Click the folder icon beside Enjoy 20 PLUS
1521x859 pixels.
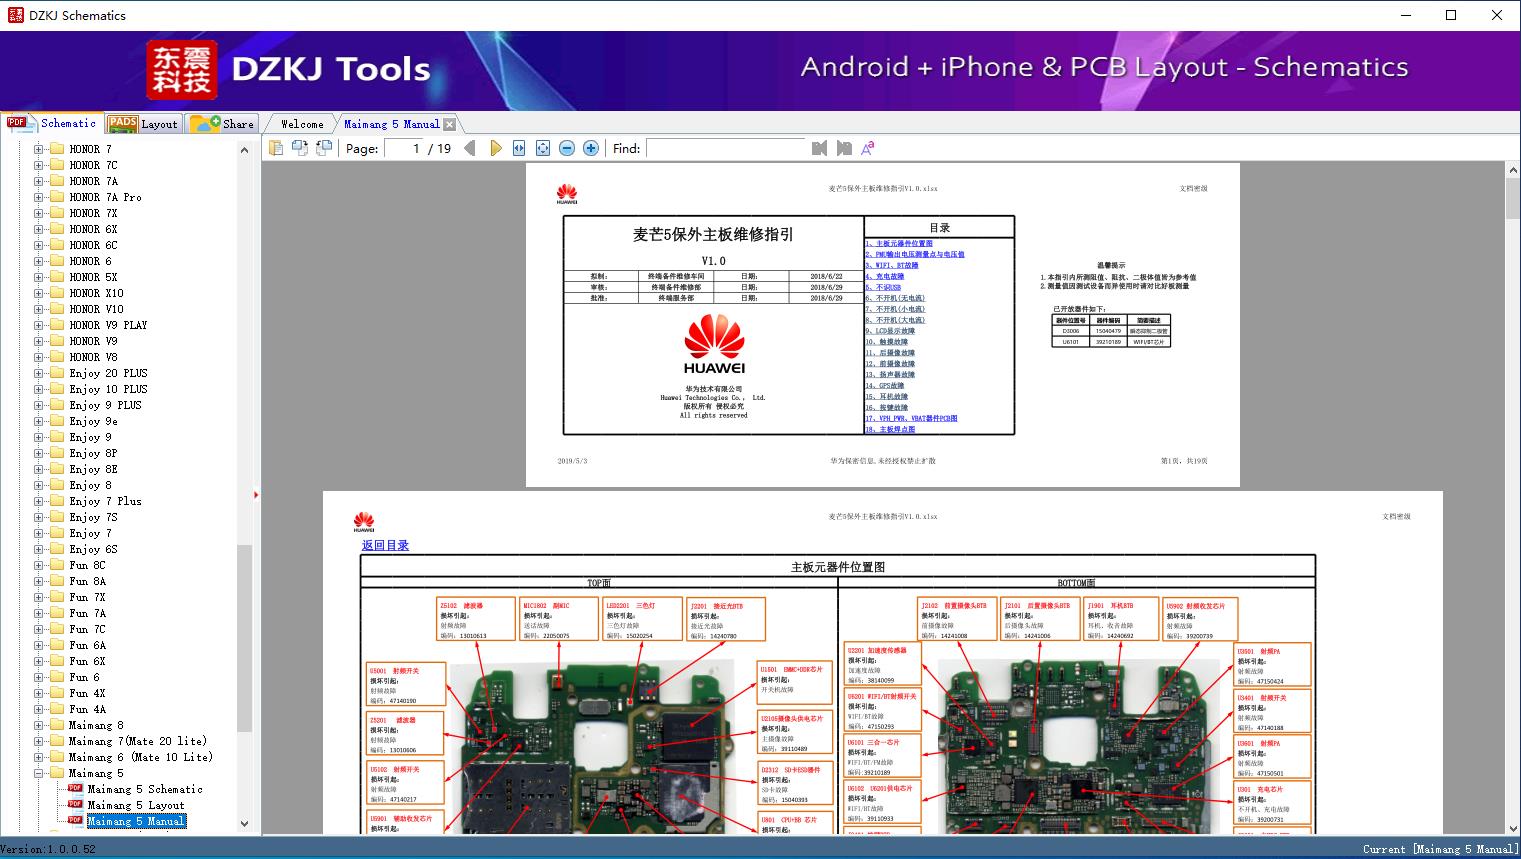pyautogui.click(x=57, y=373)
